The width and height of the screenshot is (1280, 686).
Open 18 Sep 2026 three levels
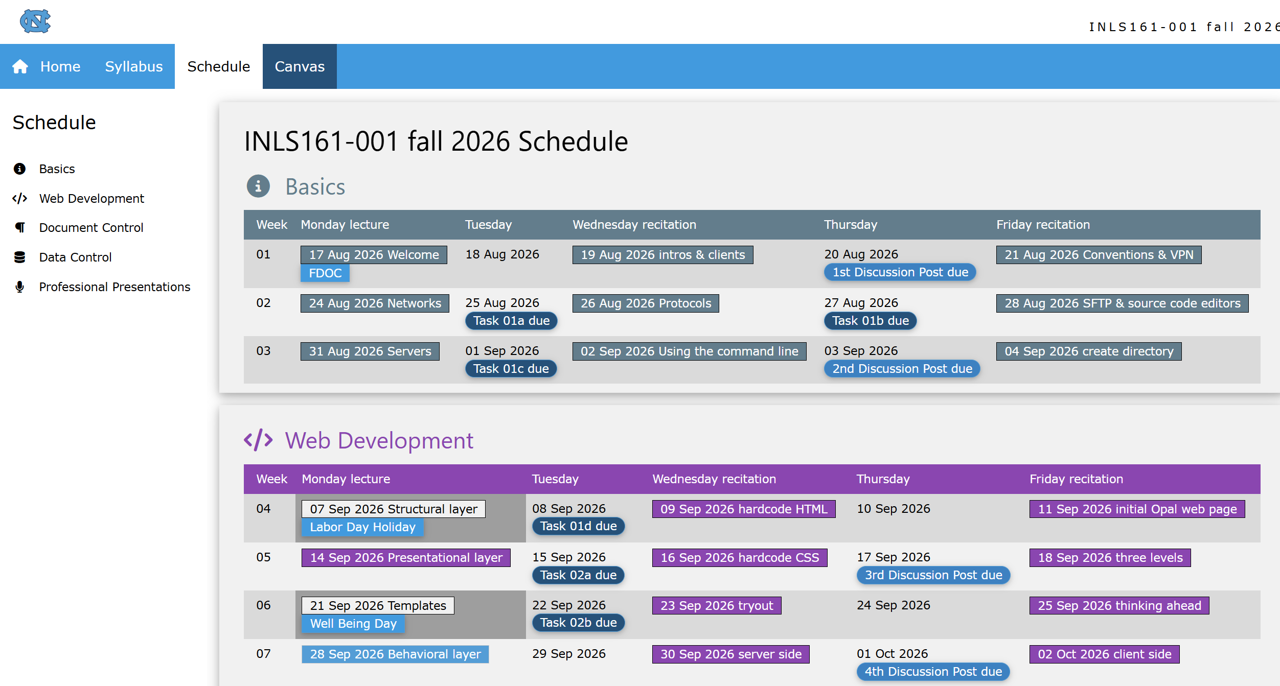[x=1110, y=558]
